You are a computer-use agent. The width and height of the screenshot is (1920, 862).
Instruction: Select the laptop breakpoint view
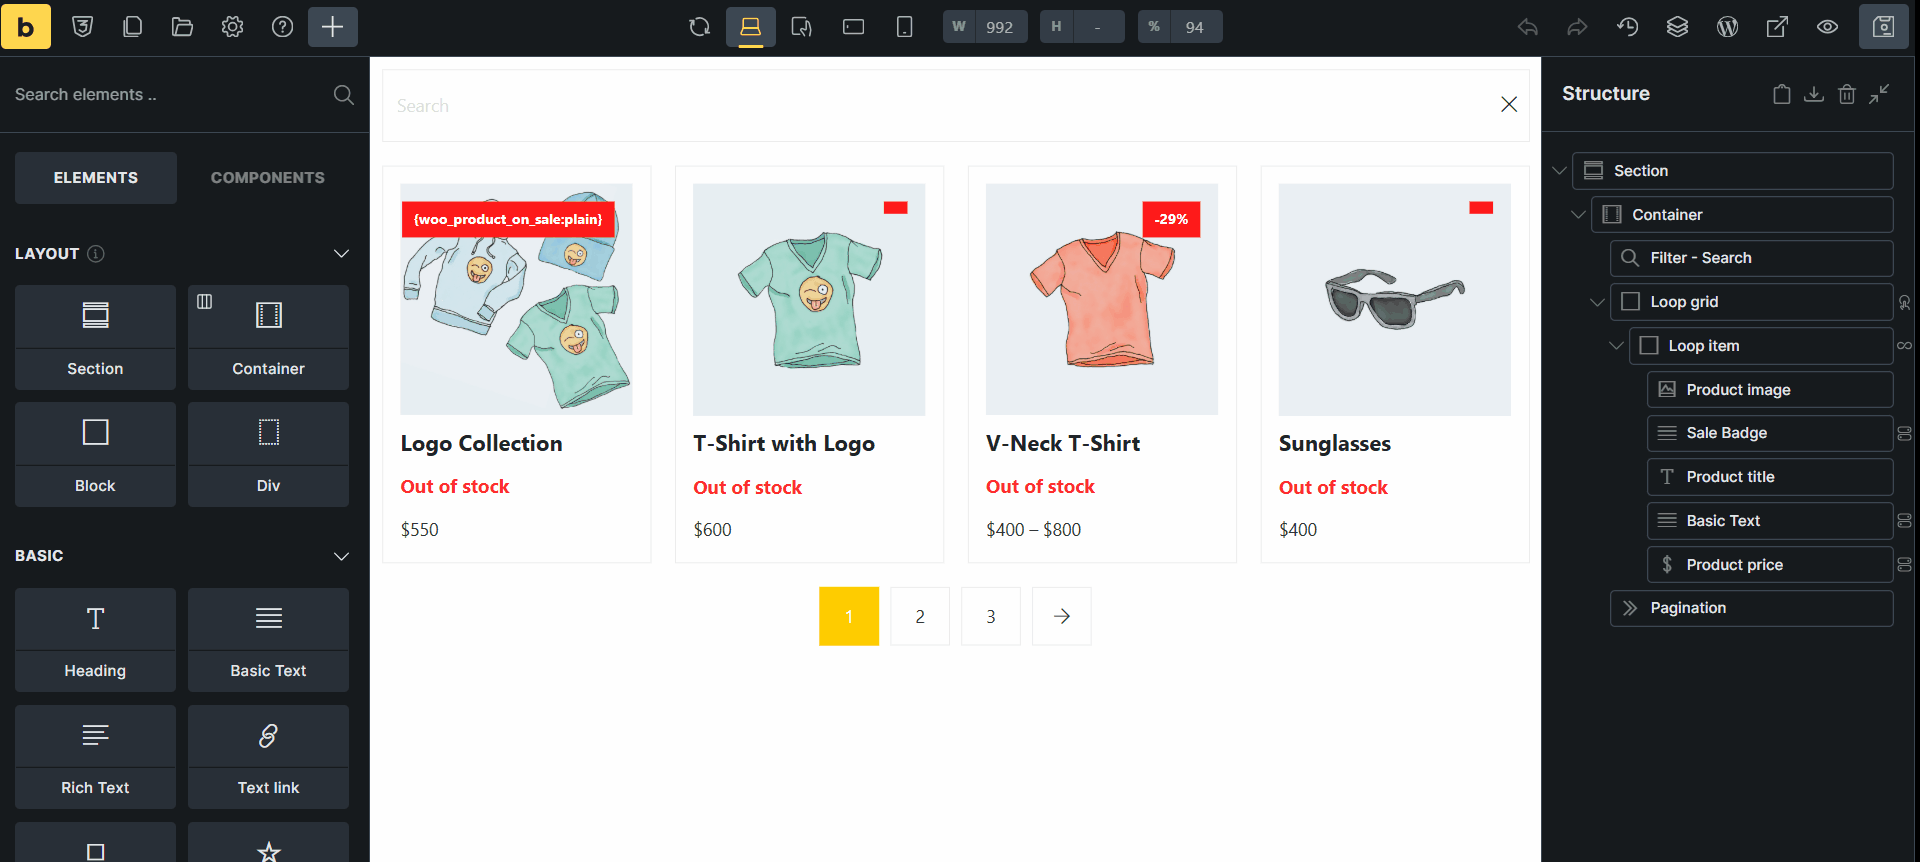[x=751, y=27]
